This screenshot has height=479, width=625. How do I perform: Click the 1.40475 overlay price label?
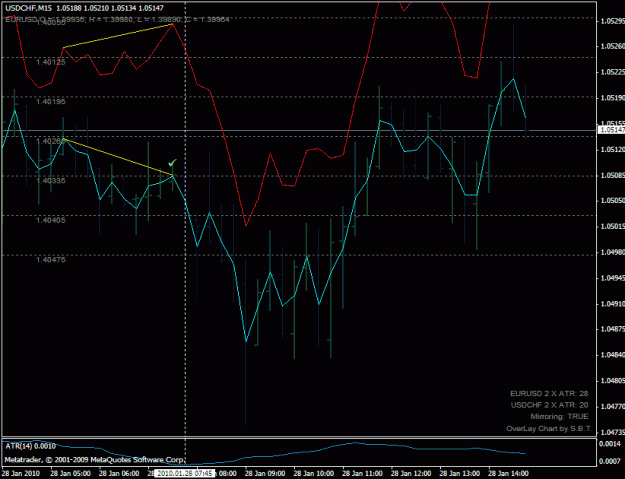[x=51, y=260]
